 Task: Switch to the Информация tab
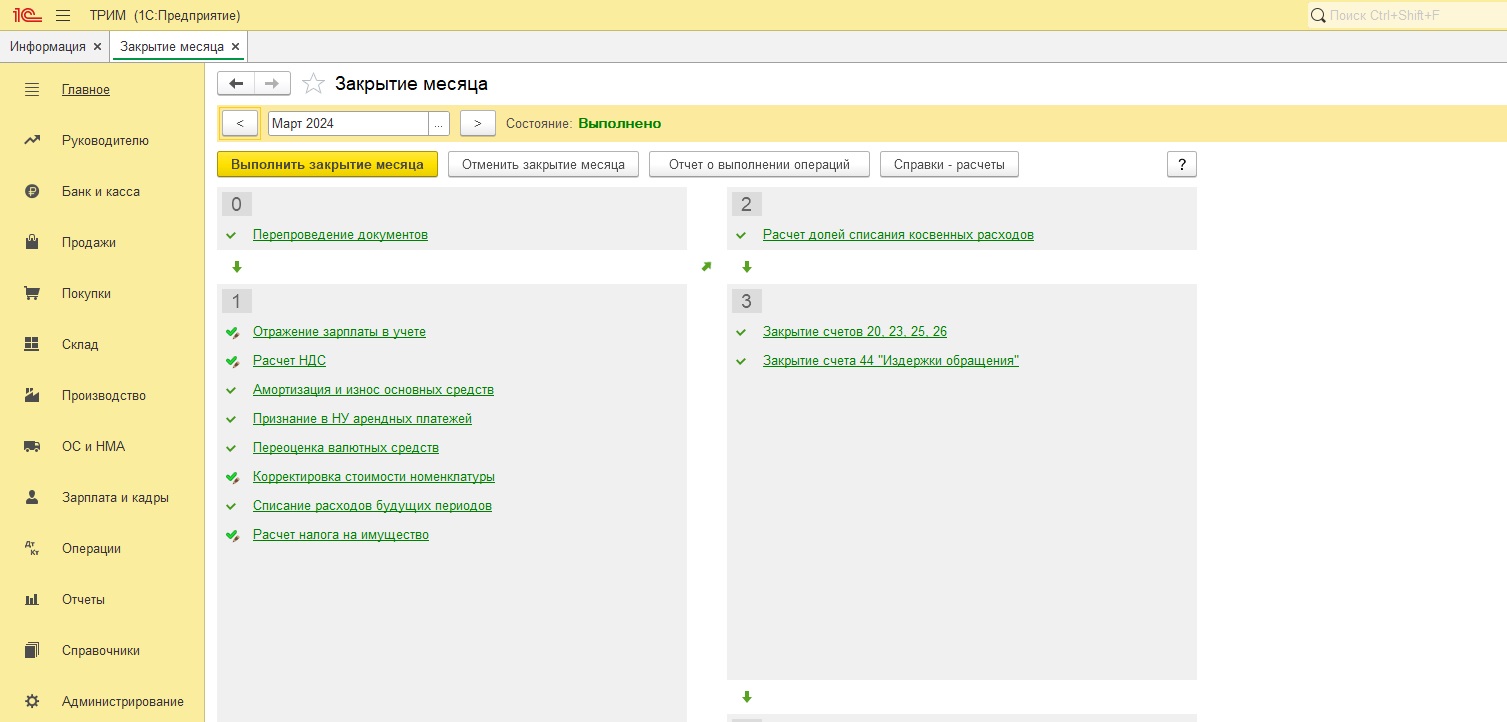pyautogui.click(x=48, y=47)
